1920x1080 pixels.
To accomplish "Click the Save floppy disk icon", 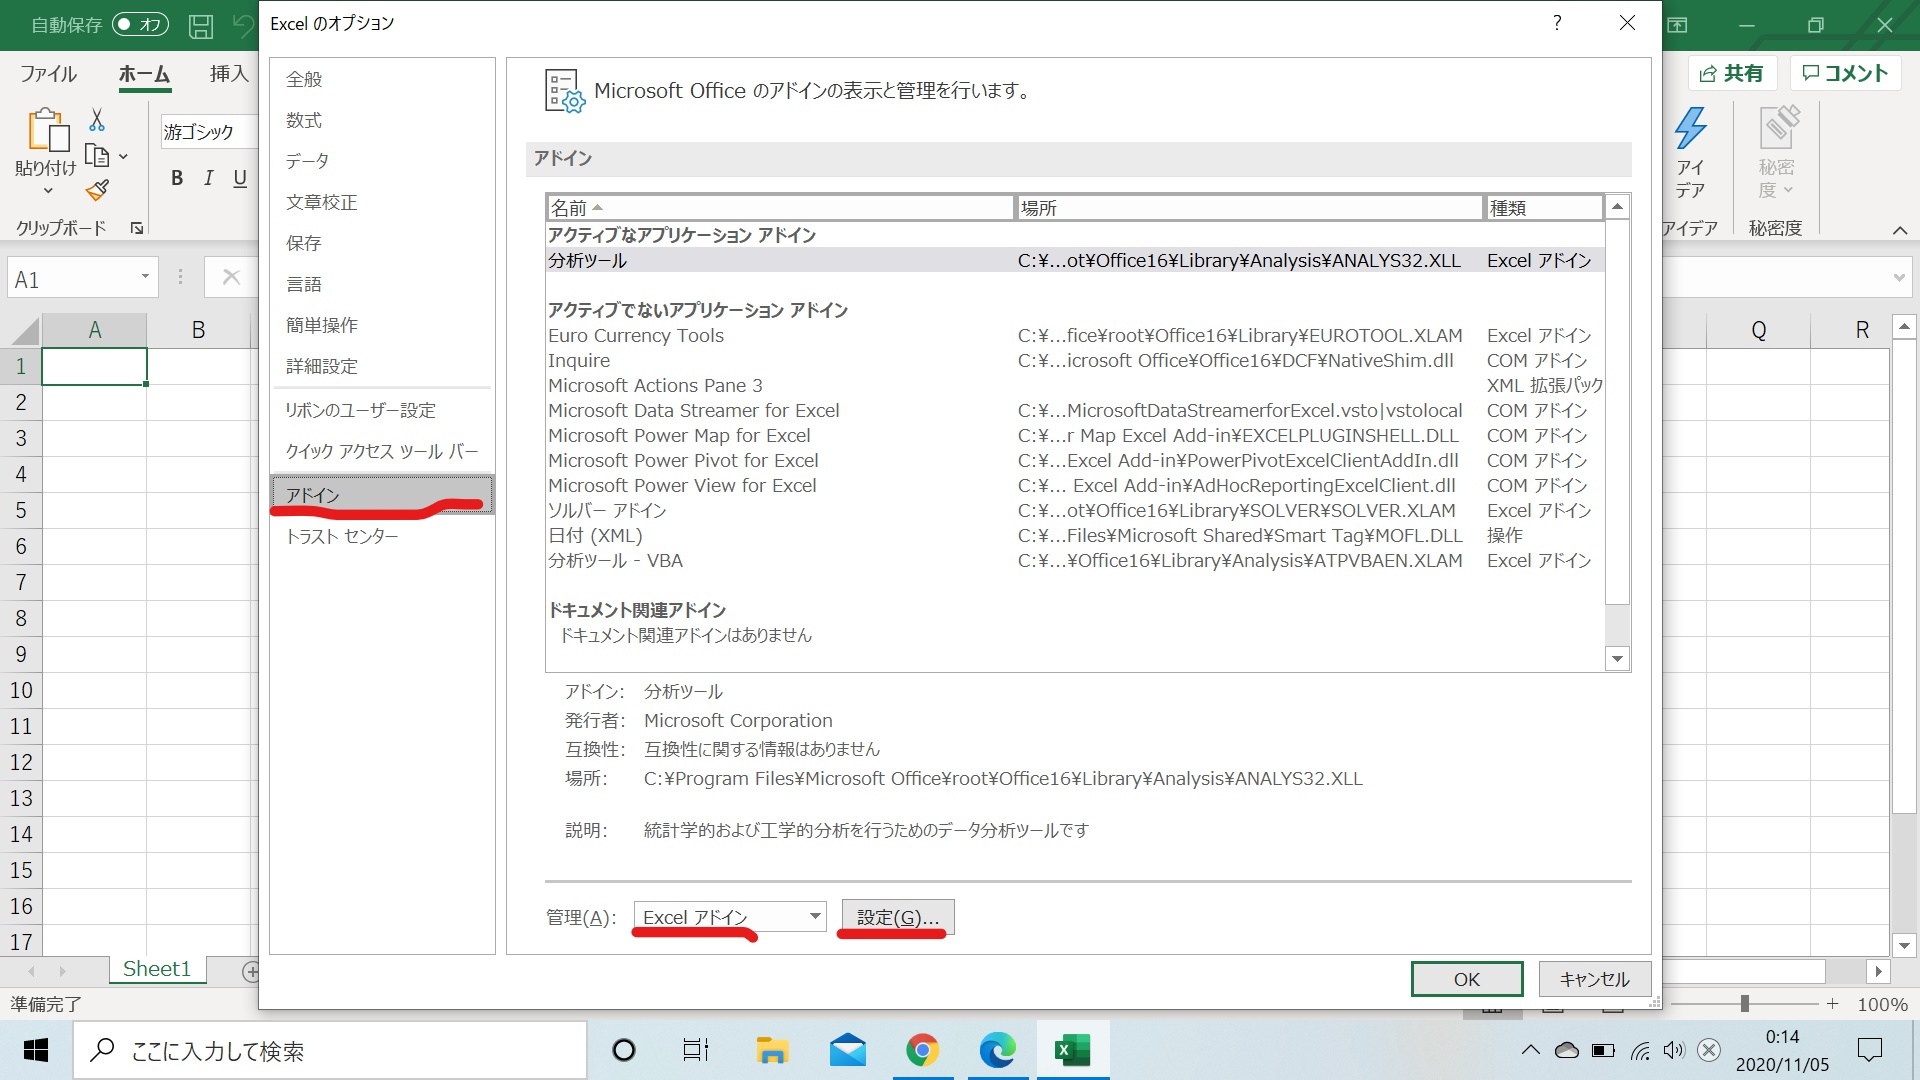I will tap(201, 25).
